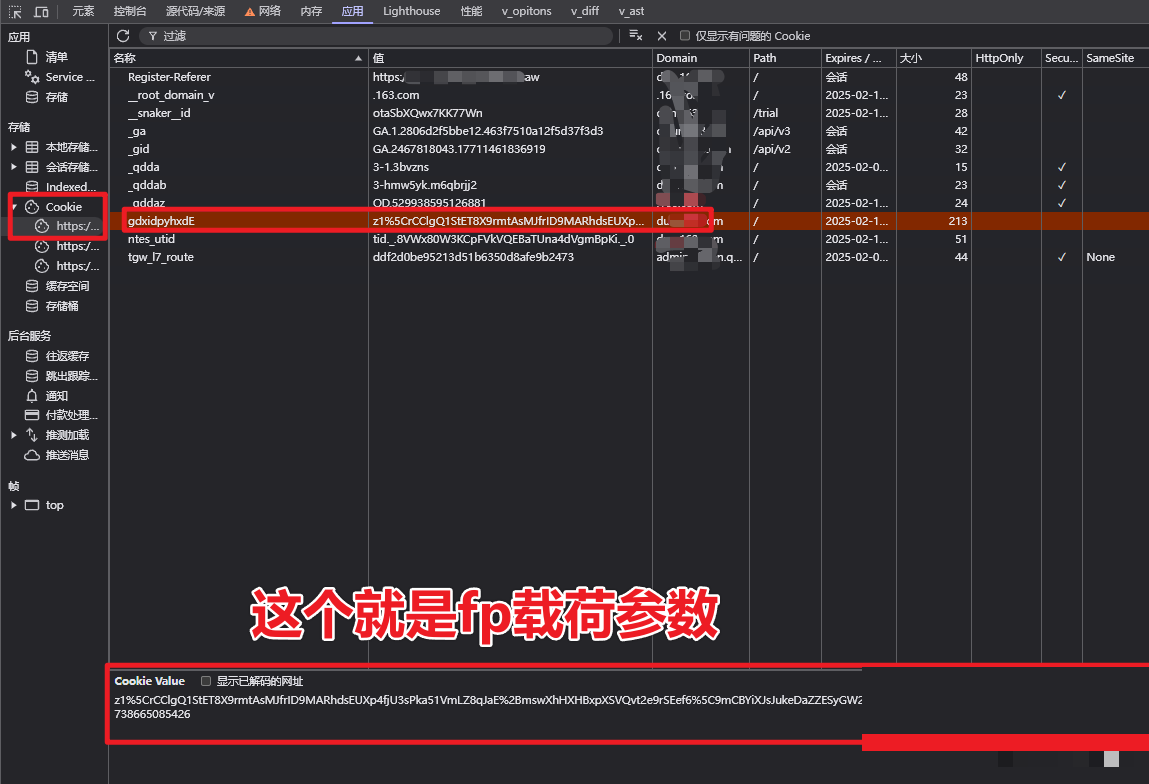Open 往返缓存 under 后台服务
Viewport: 1149px width, 784px height.
(66, 356)
